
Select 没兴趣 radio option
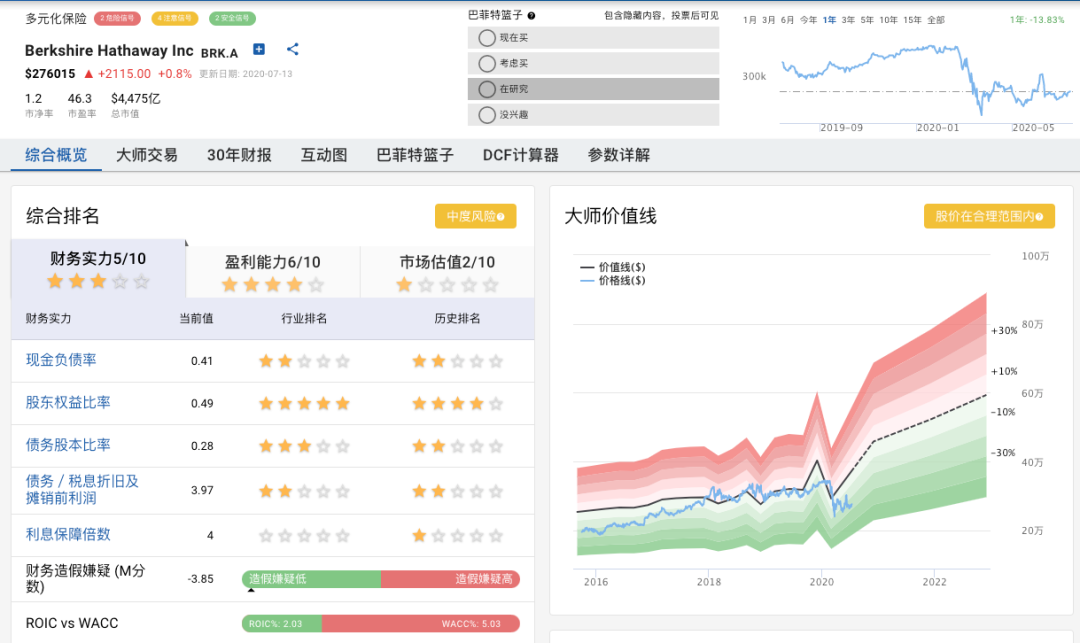coord(487,115)
